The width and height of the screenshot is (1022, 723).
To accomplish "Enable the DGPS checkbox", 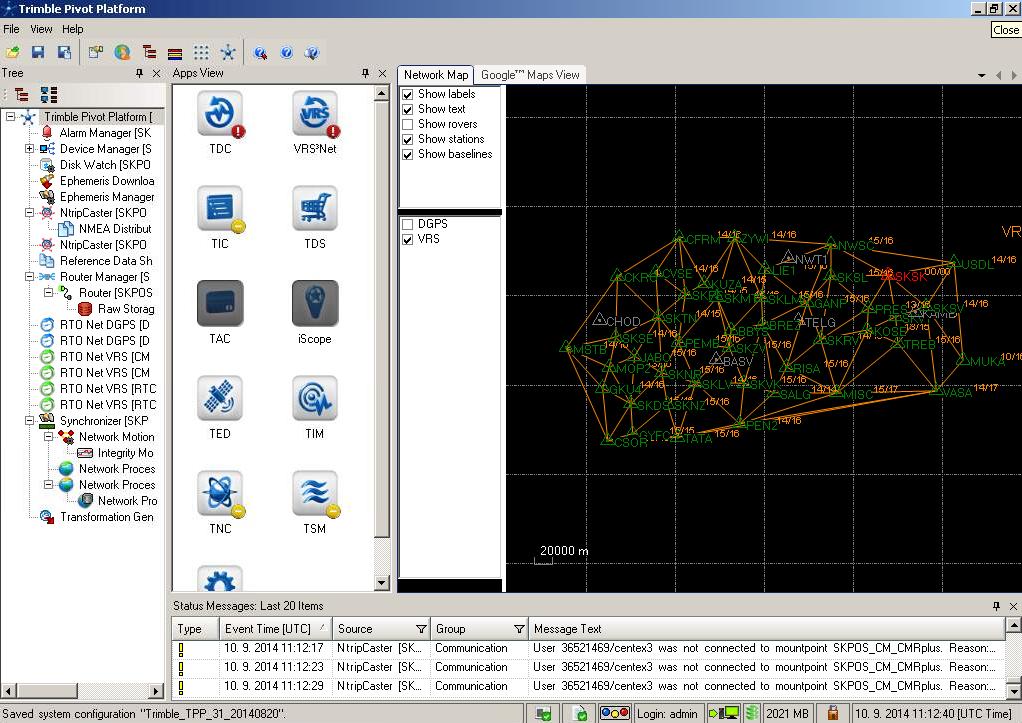I will (x=407, y=224).
